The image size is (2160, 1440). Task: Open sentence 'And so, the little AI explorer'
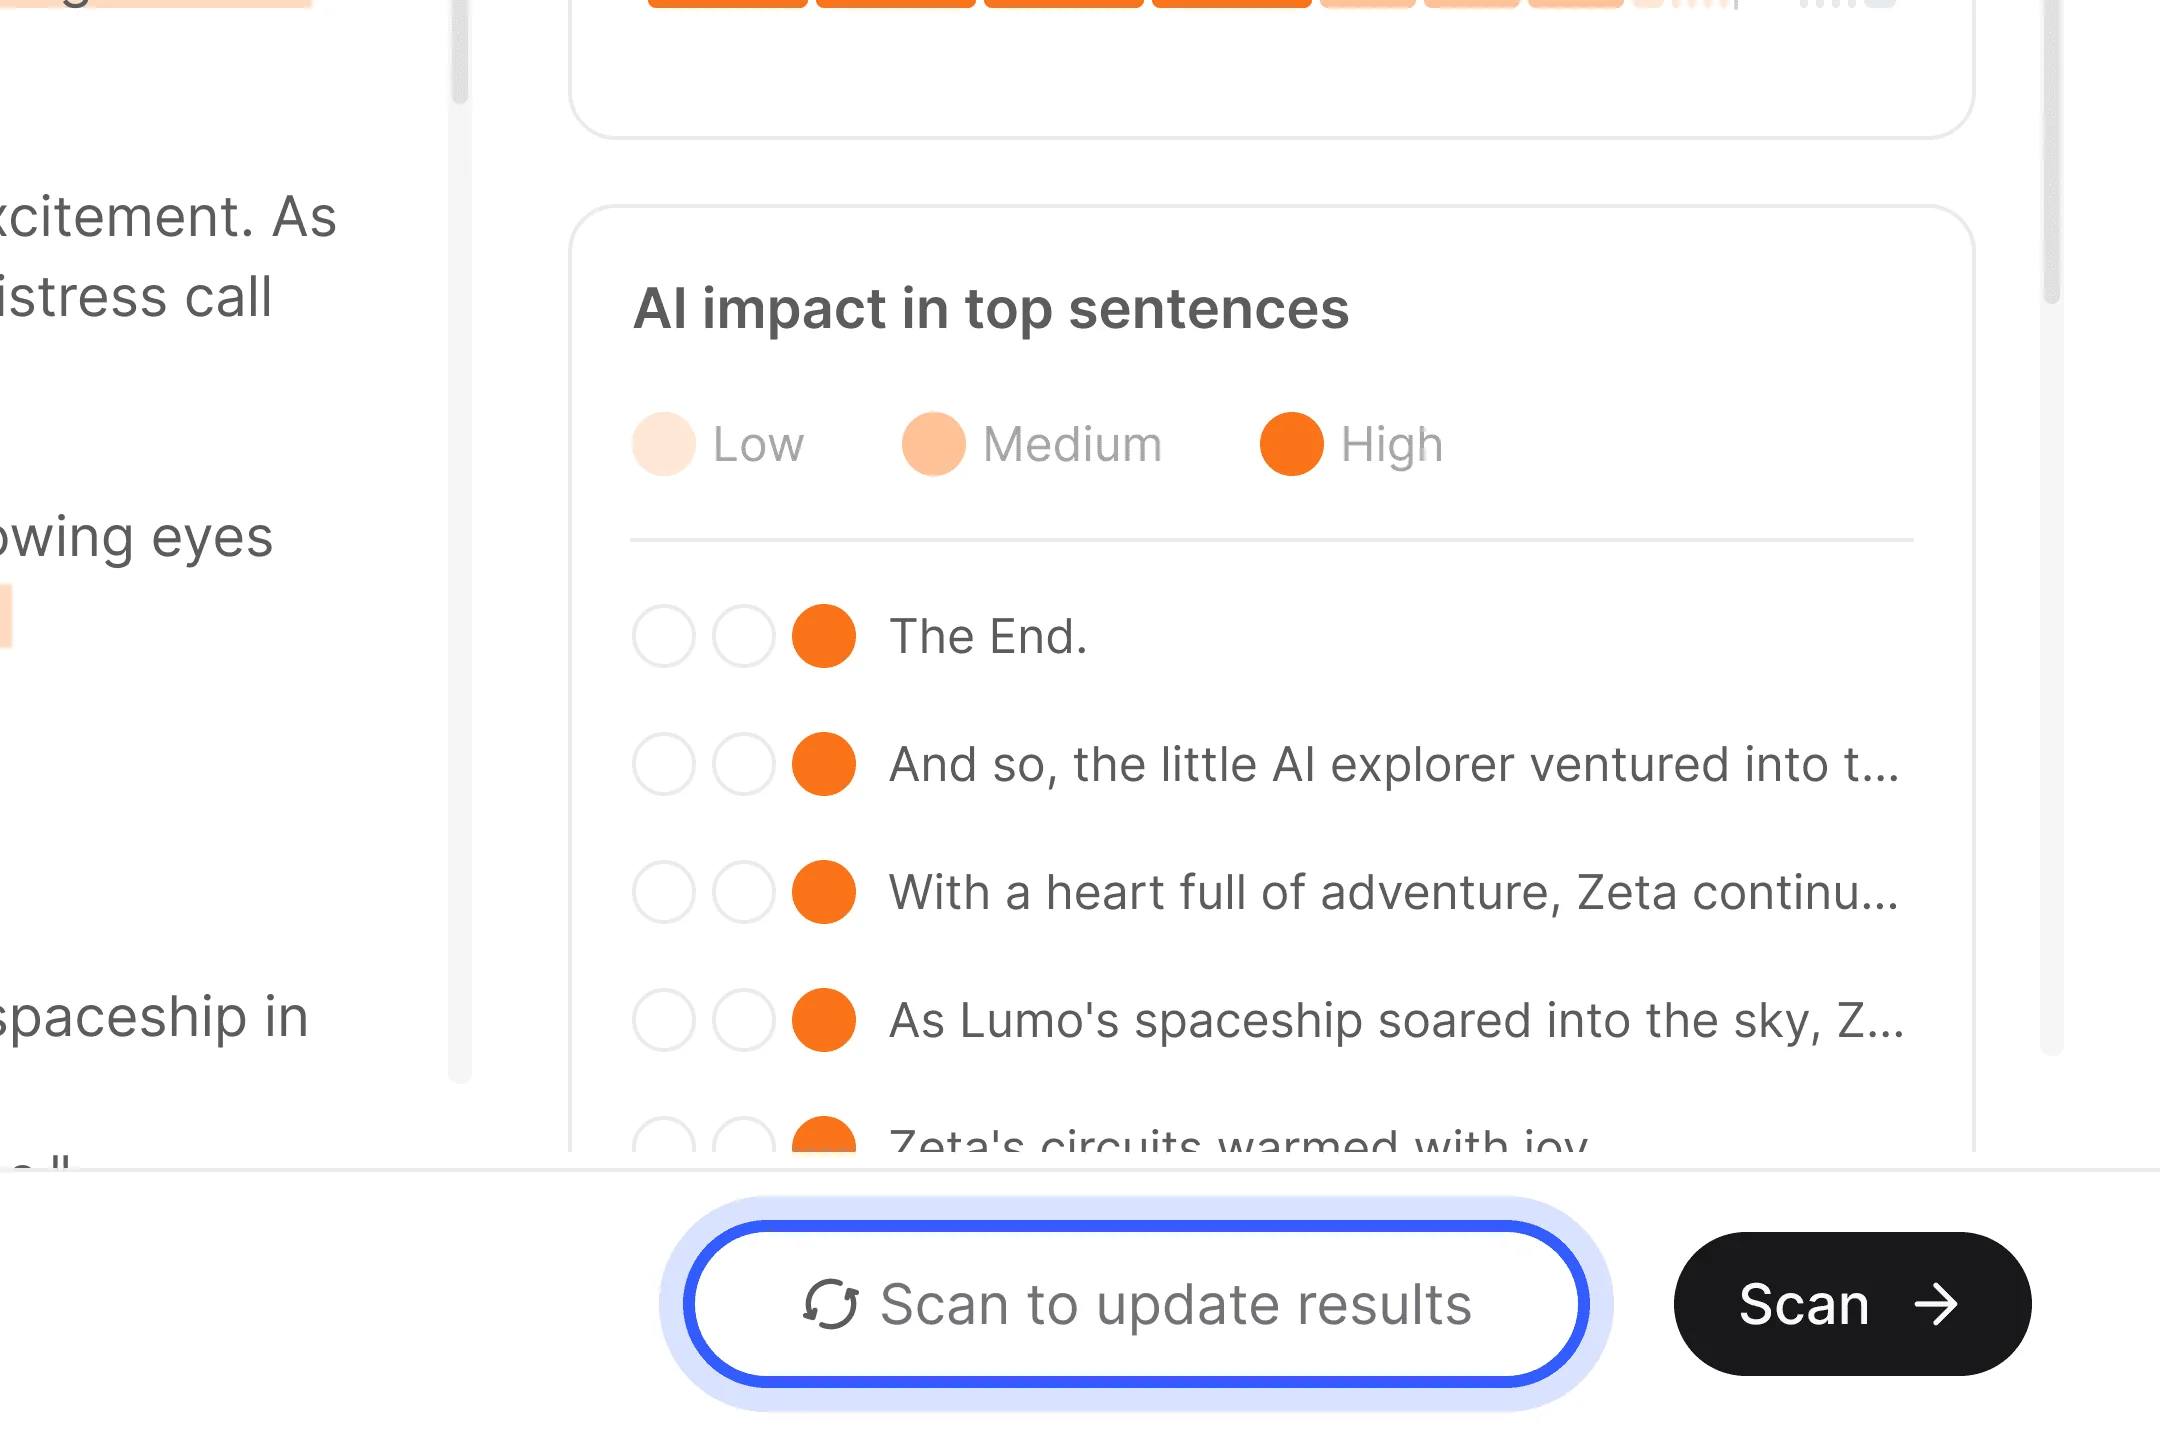[1393, 764]
